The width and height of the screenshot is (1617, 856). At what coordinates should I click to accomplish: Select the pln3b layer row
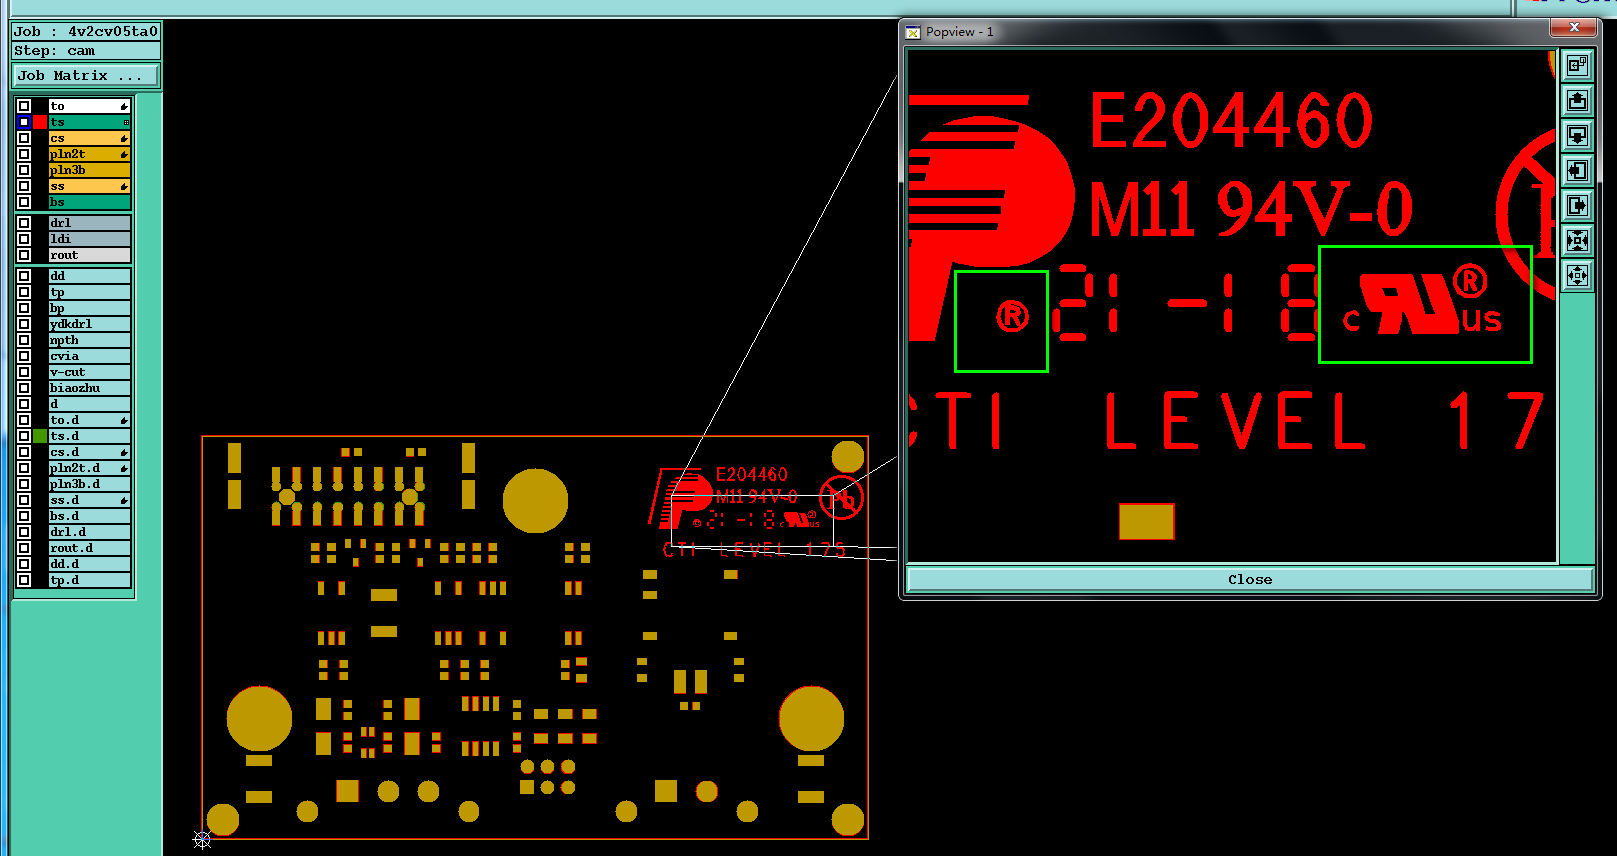click(x=90, y=170)
